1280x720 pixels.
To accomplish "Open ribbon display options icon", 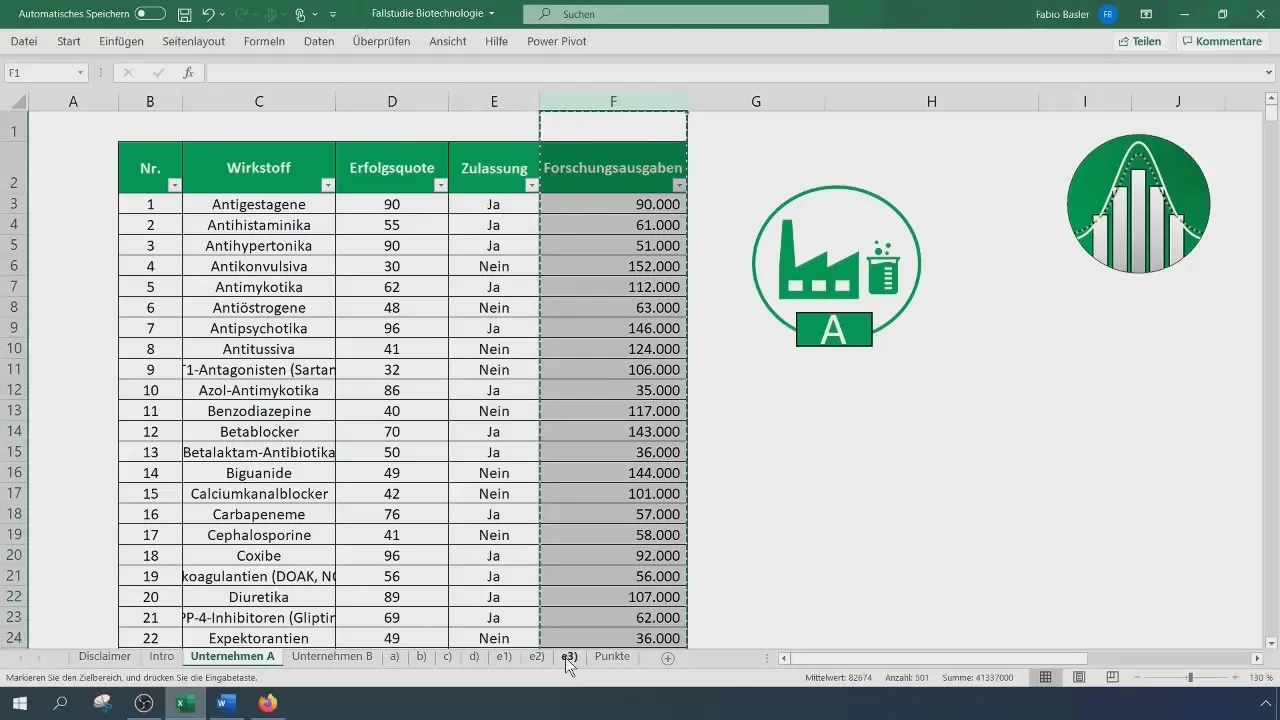I will (1146, 14).
